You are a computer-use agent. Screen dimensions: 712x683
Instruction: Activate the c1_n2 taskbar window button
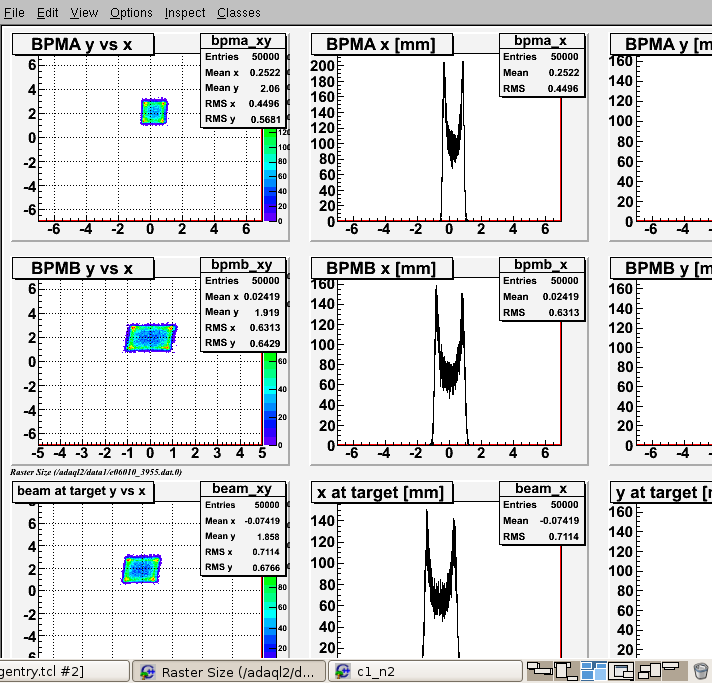pos(425,671)
